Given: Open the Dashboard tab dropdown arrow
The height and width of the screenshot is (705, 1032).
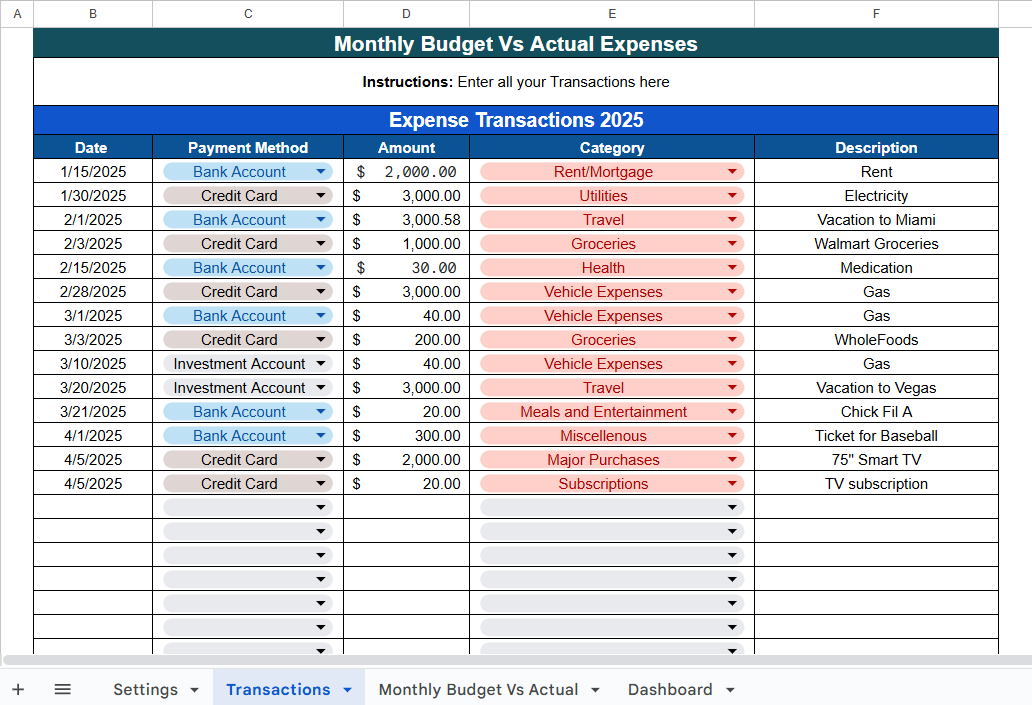Looking at the screenshot, I should tap(731, 689).
